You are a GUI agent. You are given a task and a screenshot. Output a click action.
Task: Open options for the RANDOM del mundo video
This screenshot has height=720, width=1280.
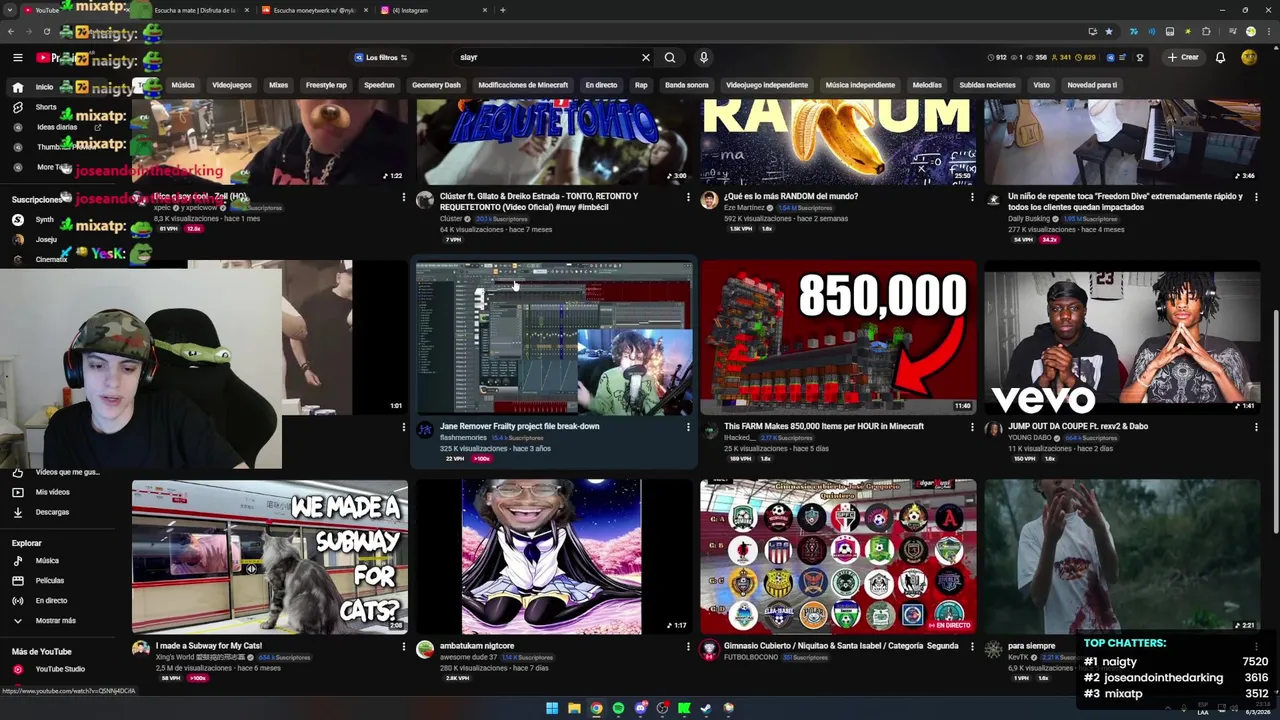pos(972,197)
